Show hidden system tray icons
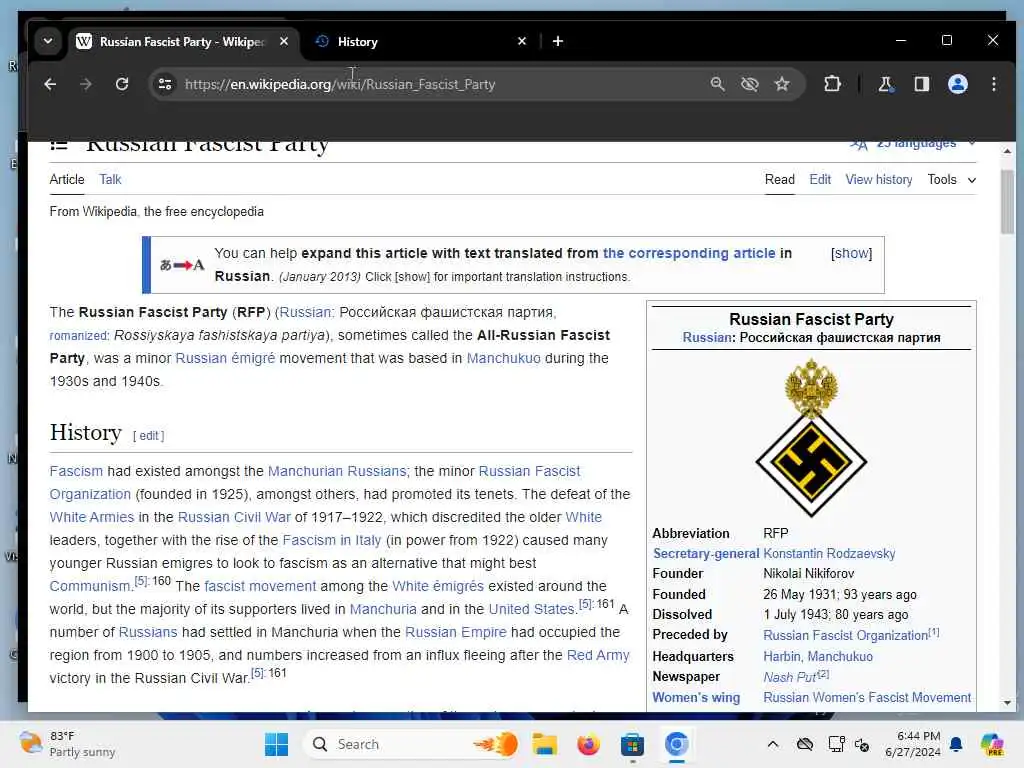This screenshot has width=1024, height=768. (773, 744)
